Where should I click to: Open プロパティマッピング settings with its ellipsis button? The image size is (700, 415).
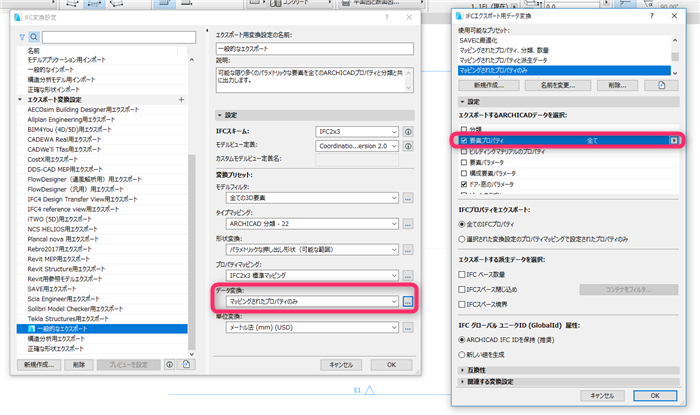408,275
